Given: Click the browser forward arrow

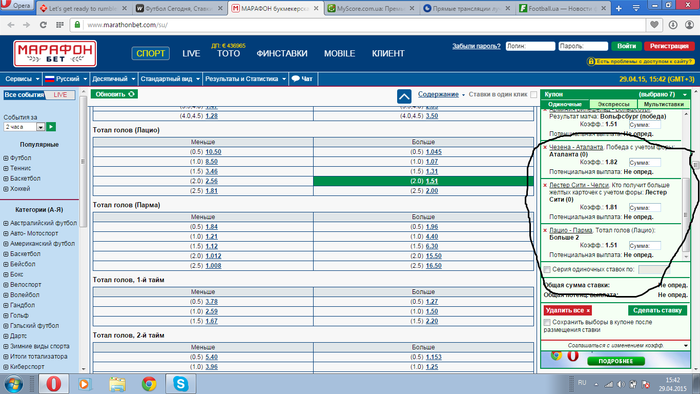Looking at the screenshot, I should [x=26, y=25].
